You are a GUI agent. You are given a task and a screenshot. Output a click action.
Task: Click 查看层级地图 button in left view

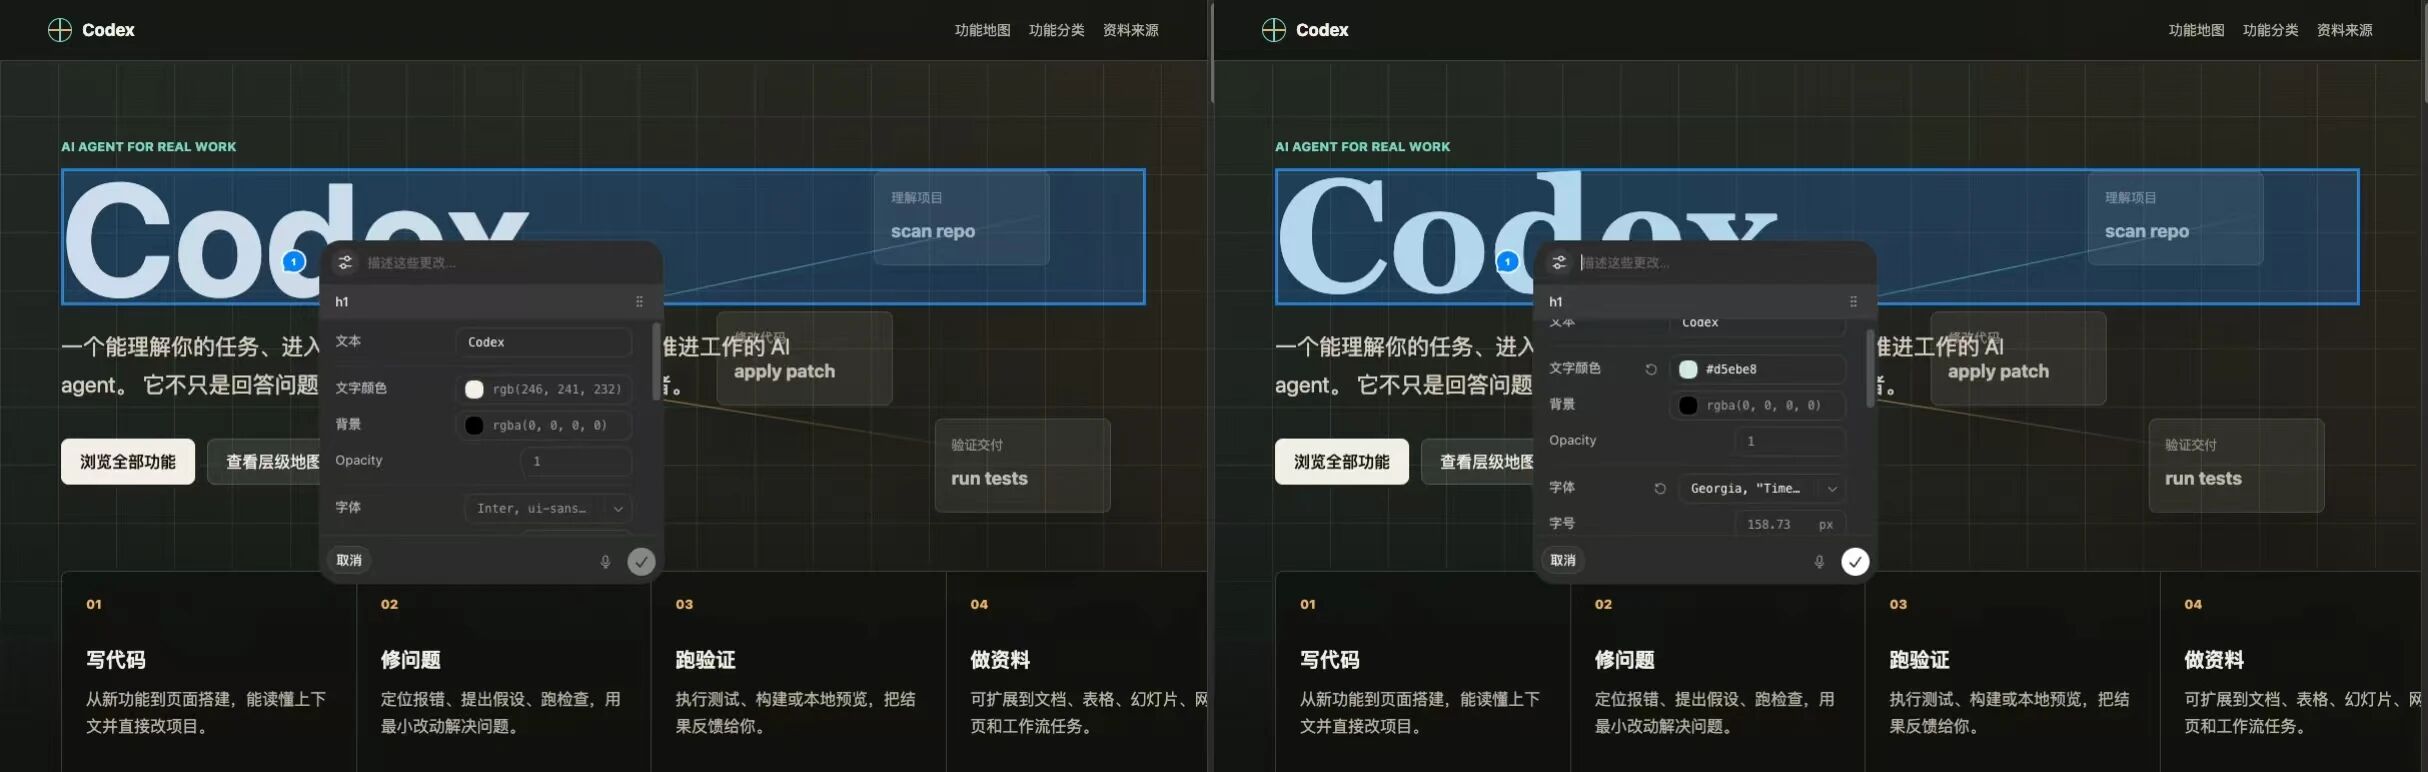pos(264,461)
